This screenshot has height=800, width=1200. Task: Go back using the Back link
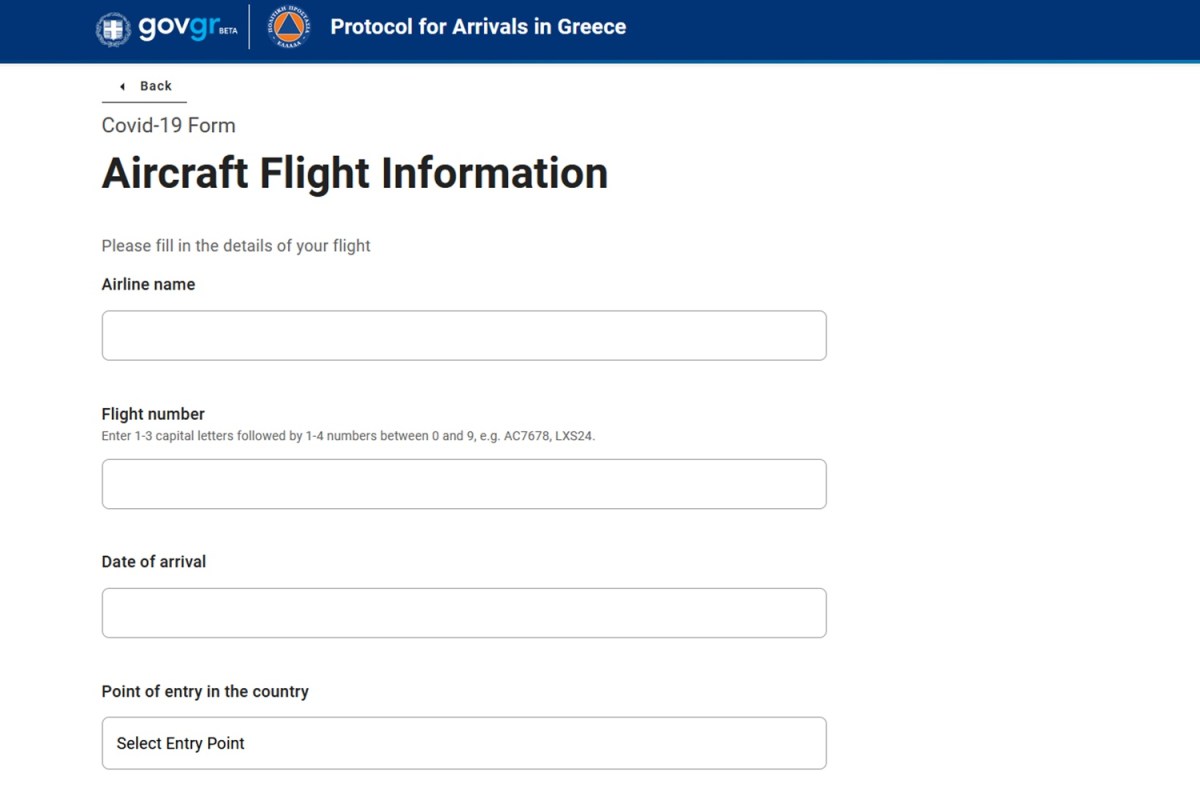click(x=155, y=86)
